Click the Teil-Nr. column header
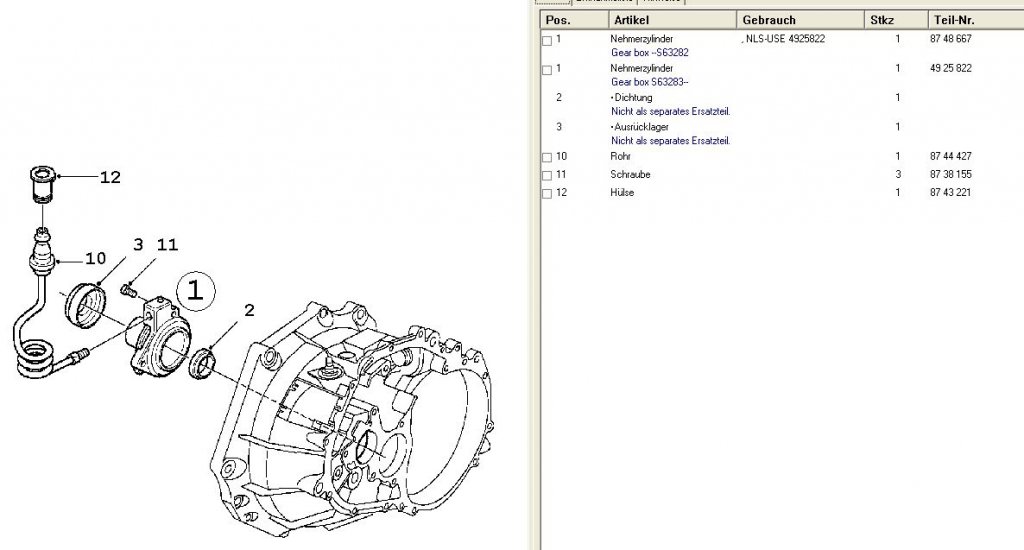Screen dimensions: 1024x550 (976, 20)
